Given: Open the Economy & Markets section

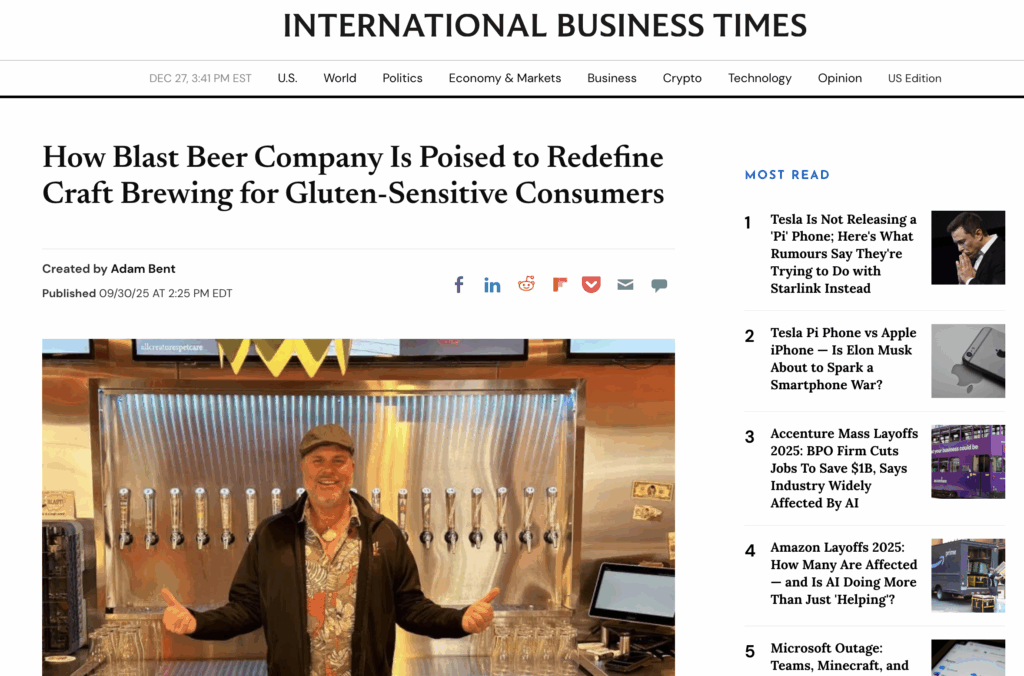Looking at the screenshot, I should [x=505, y=78].
